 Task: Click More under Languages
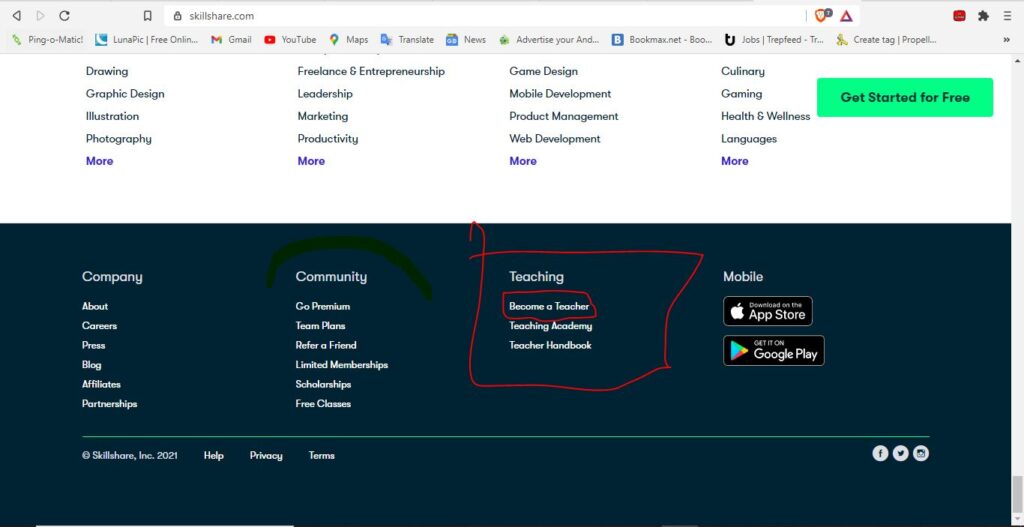735,161
